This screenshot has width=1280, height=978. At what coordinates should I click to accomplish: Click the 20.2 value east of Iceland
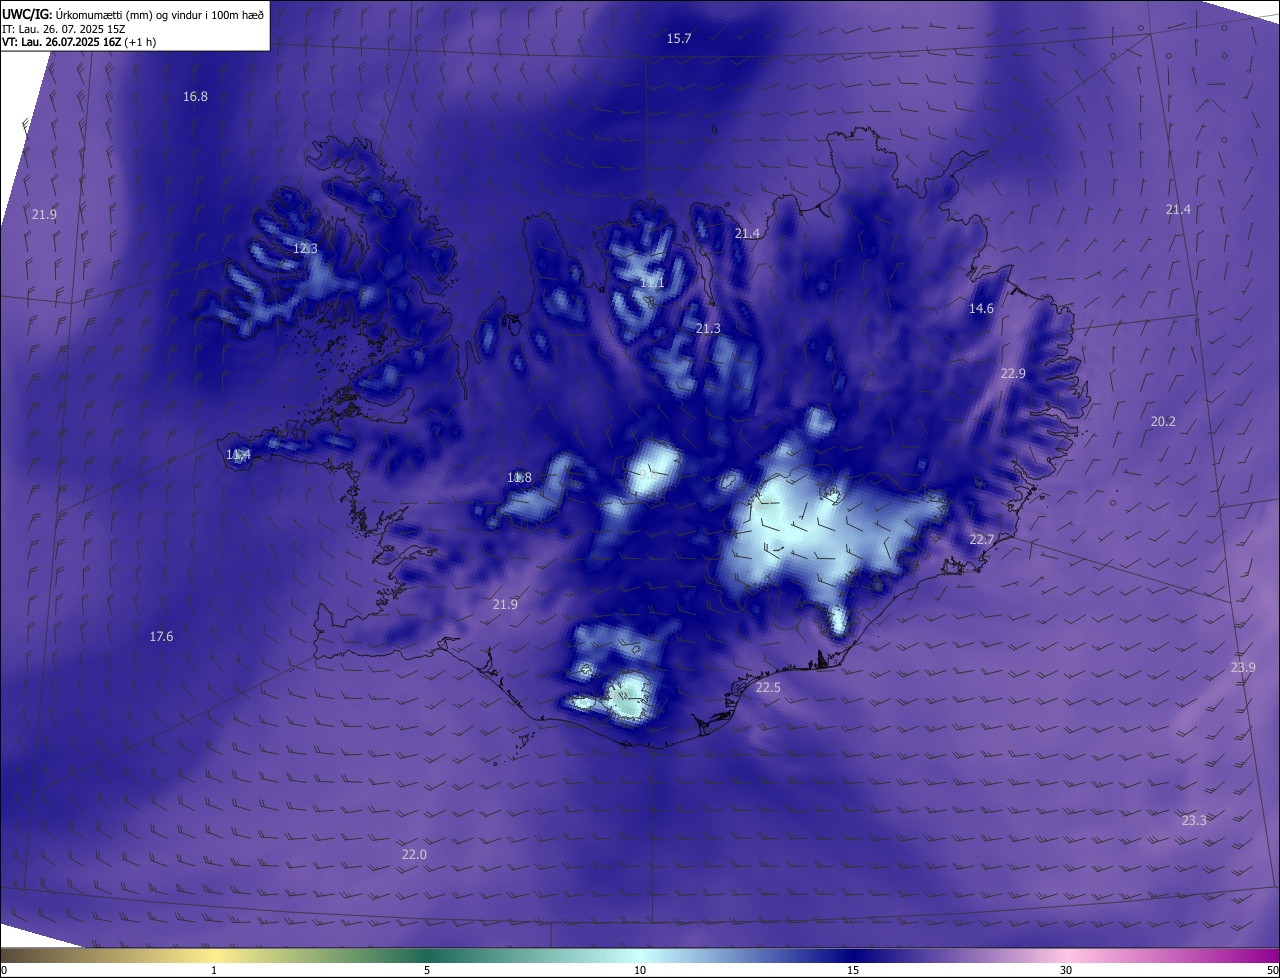pos(1163,422)
